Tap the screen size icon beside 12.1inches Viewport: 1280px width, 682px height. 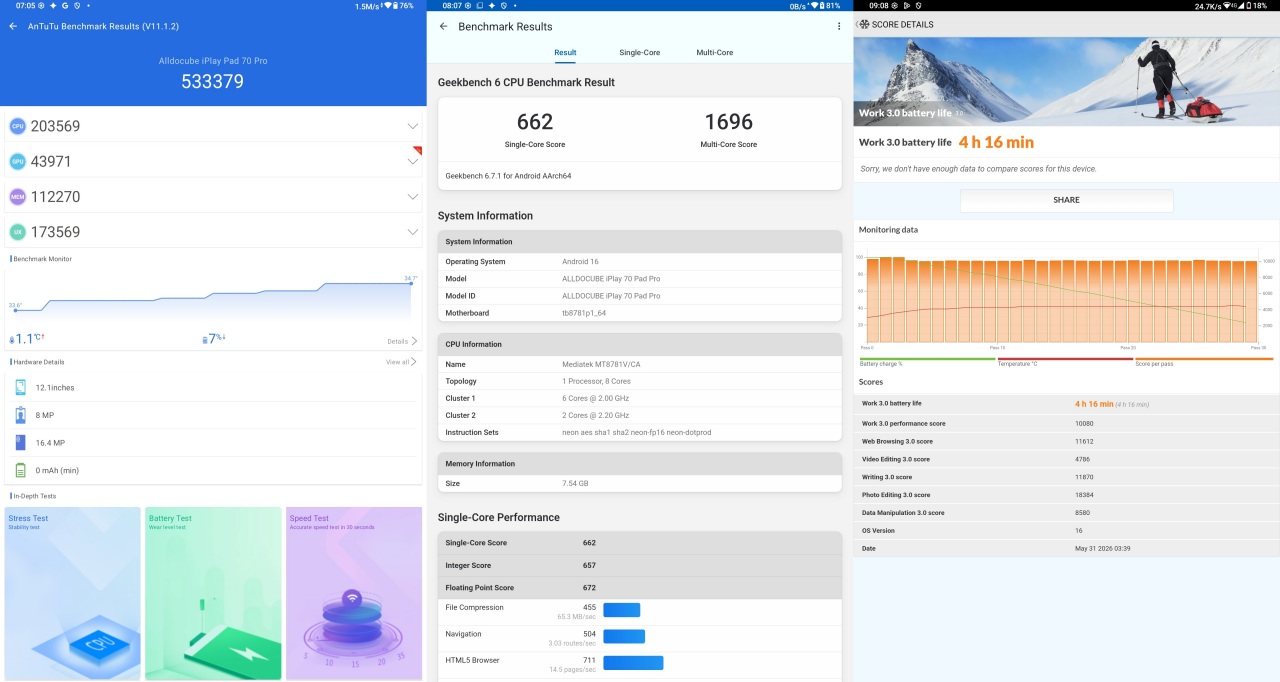pyautogui.click(x=21, y=387)
